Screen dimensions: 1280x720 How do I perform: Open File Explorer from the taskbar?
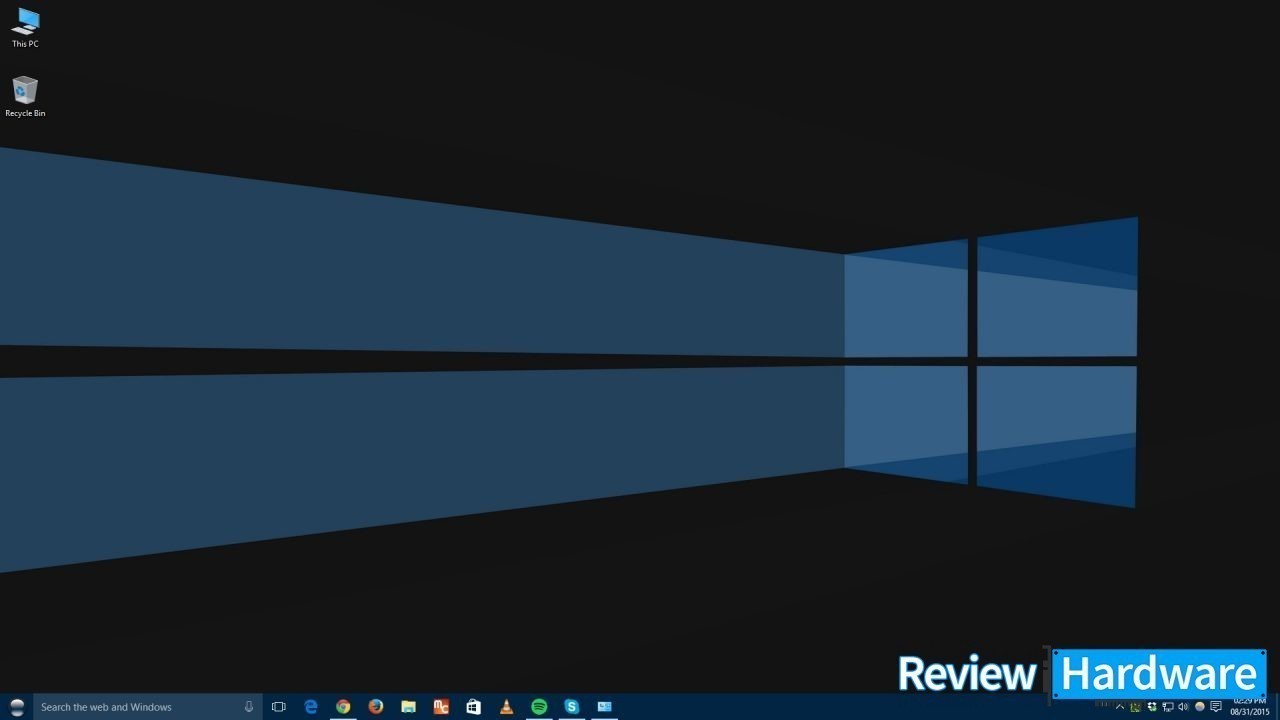[x=408, y=707]
